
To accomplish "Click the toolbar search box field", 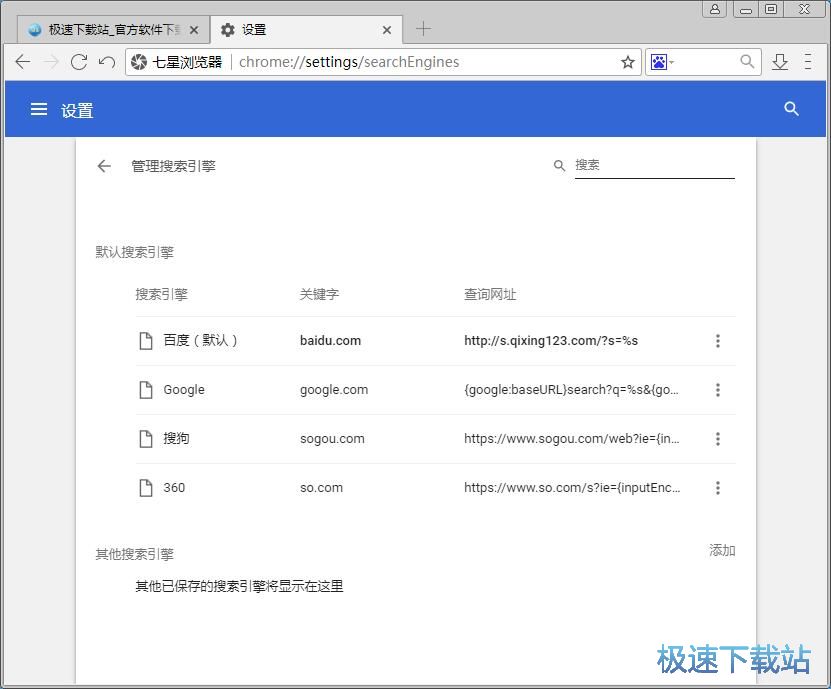I will 705,62.
